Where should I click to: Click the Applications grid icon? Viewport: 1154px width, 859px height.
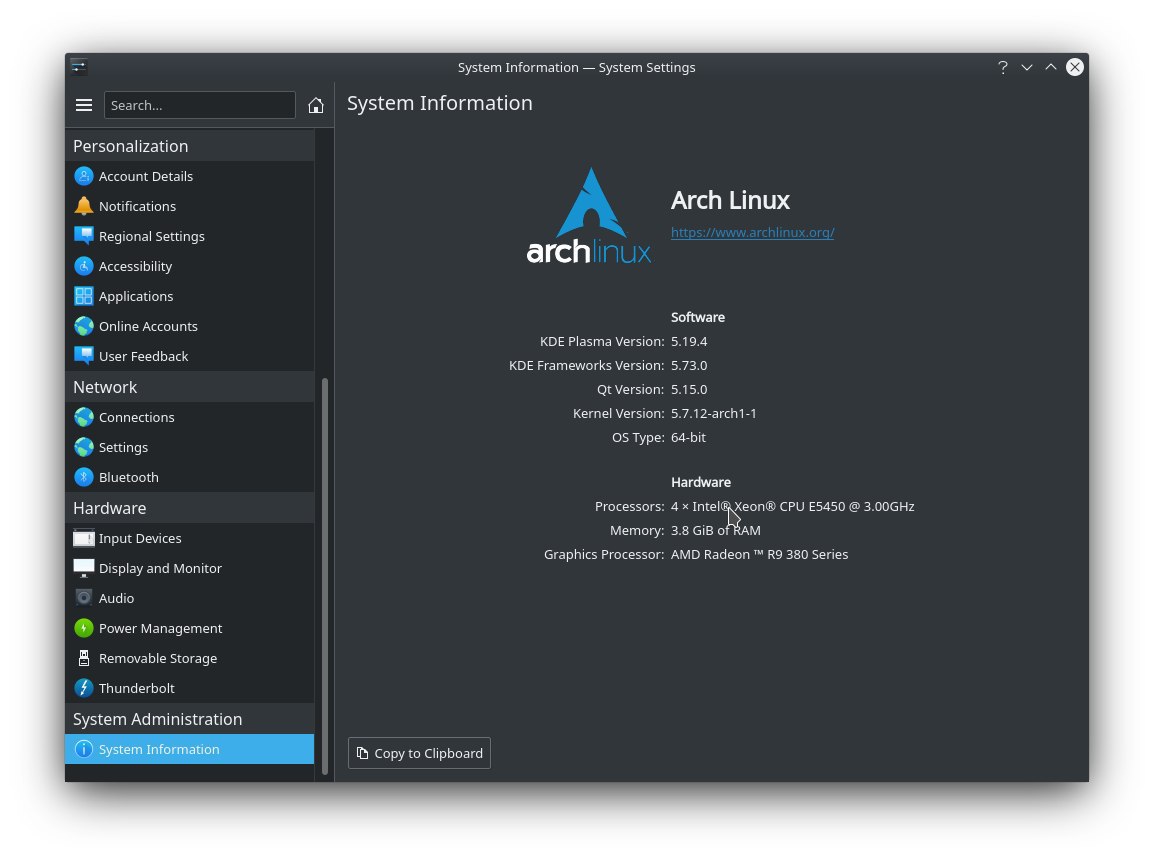[x=84, y=296]
